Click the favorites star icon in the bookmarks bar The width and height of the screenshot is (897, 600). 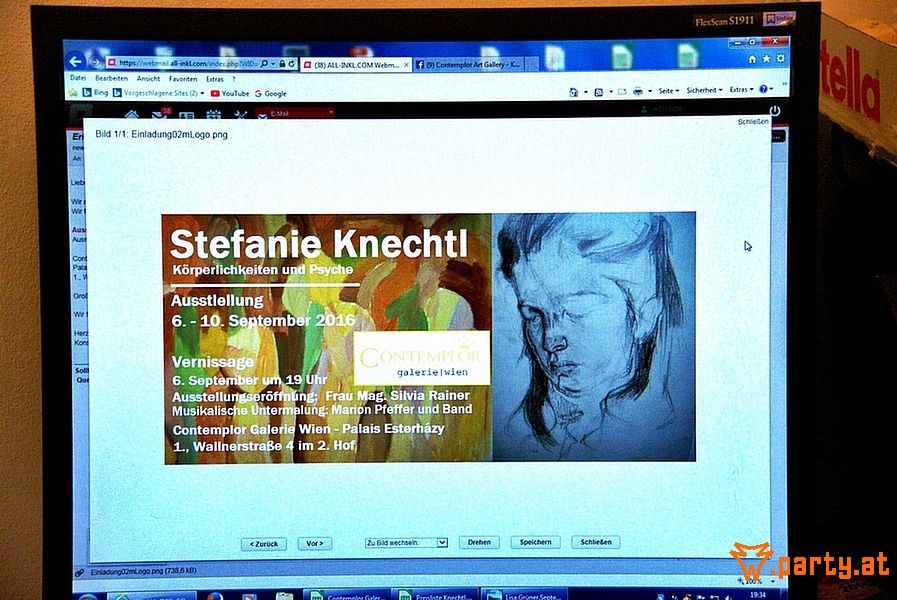(73, 92)
